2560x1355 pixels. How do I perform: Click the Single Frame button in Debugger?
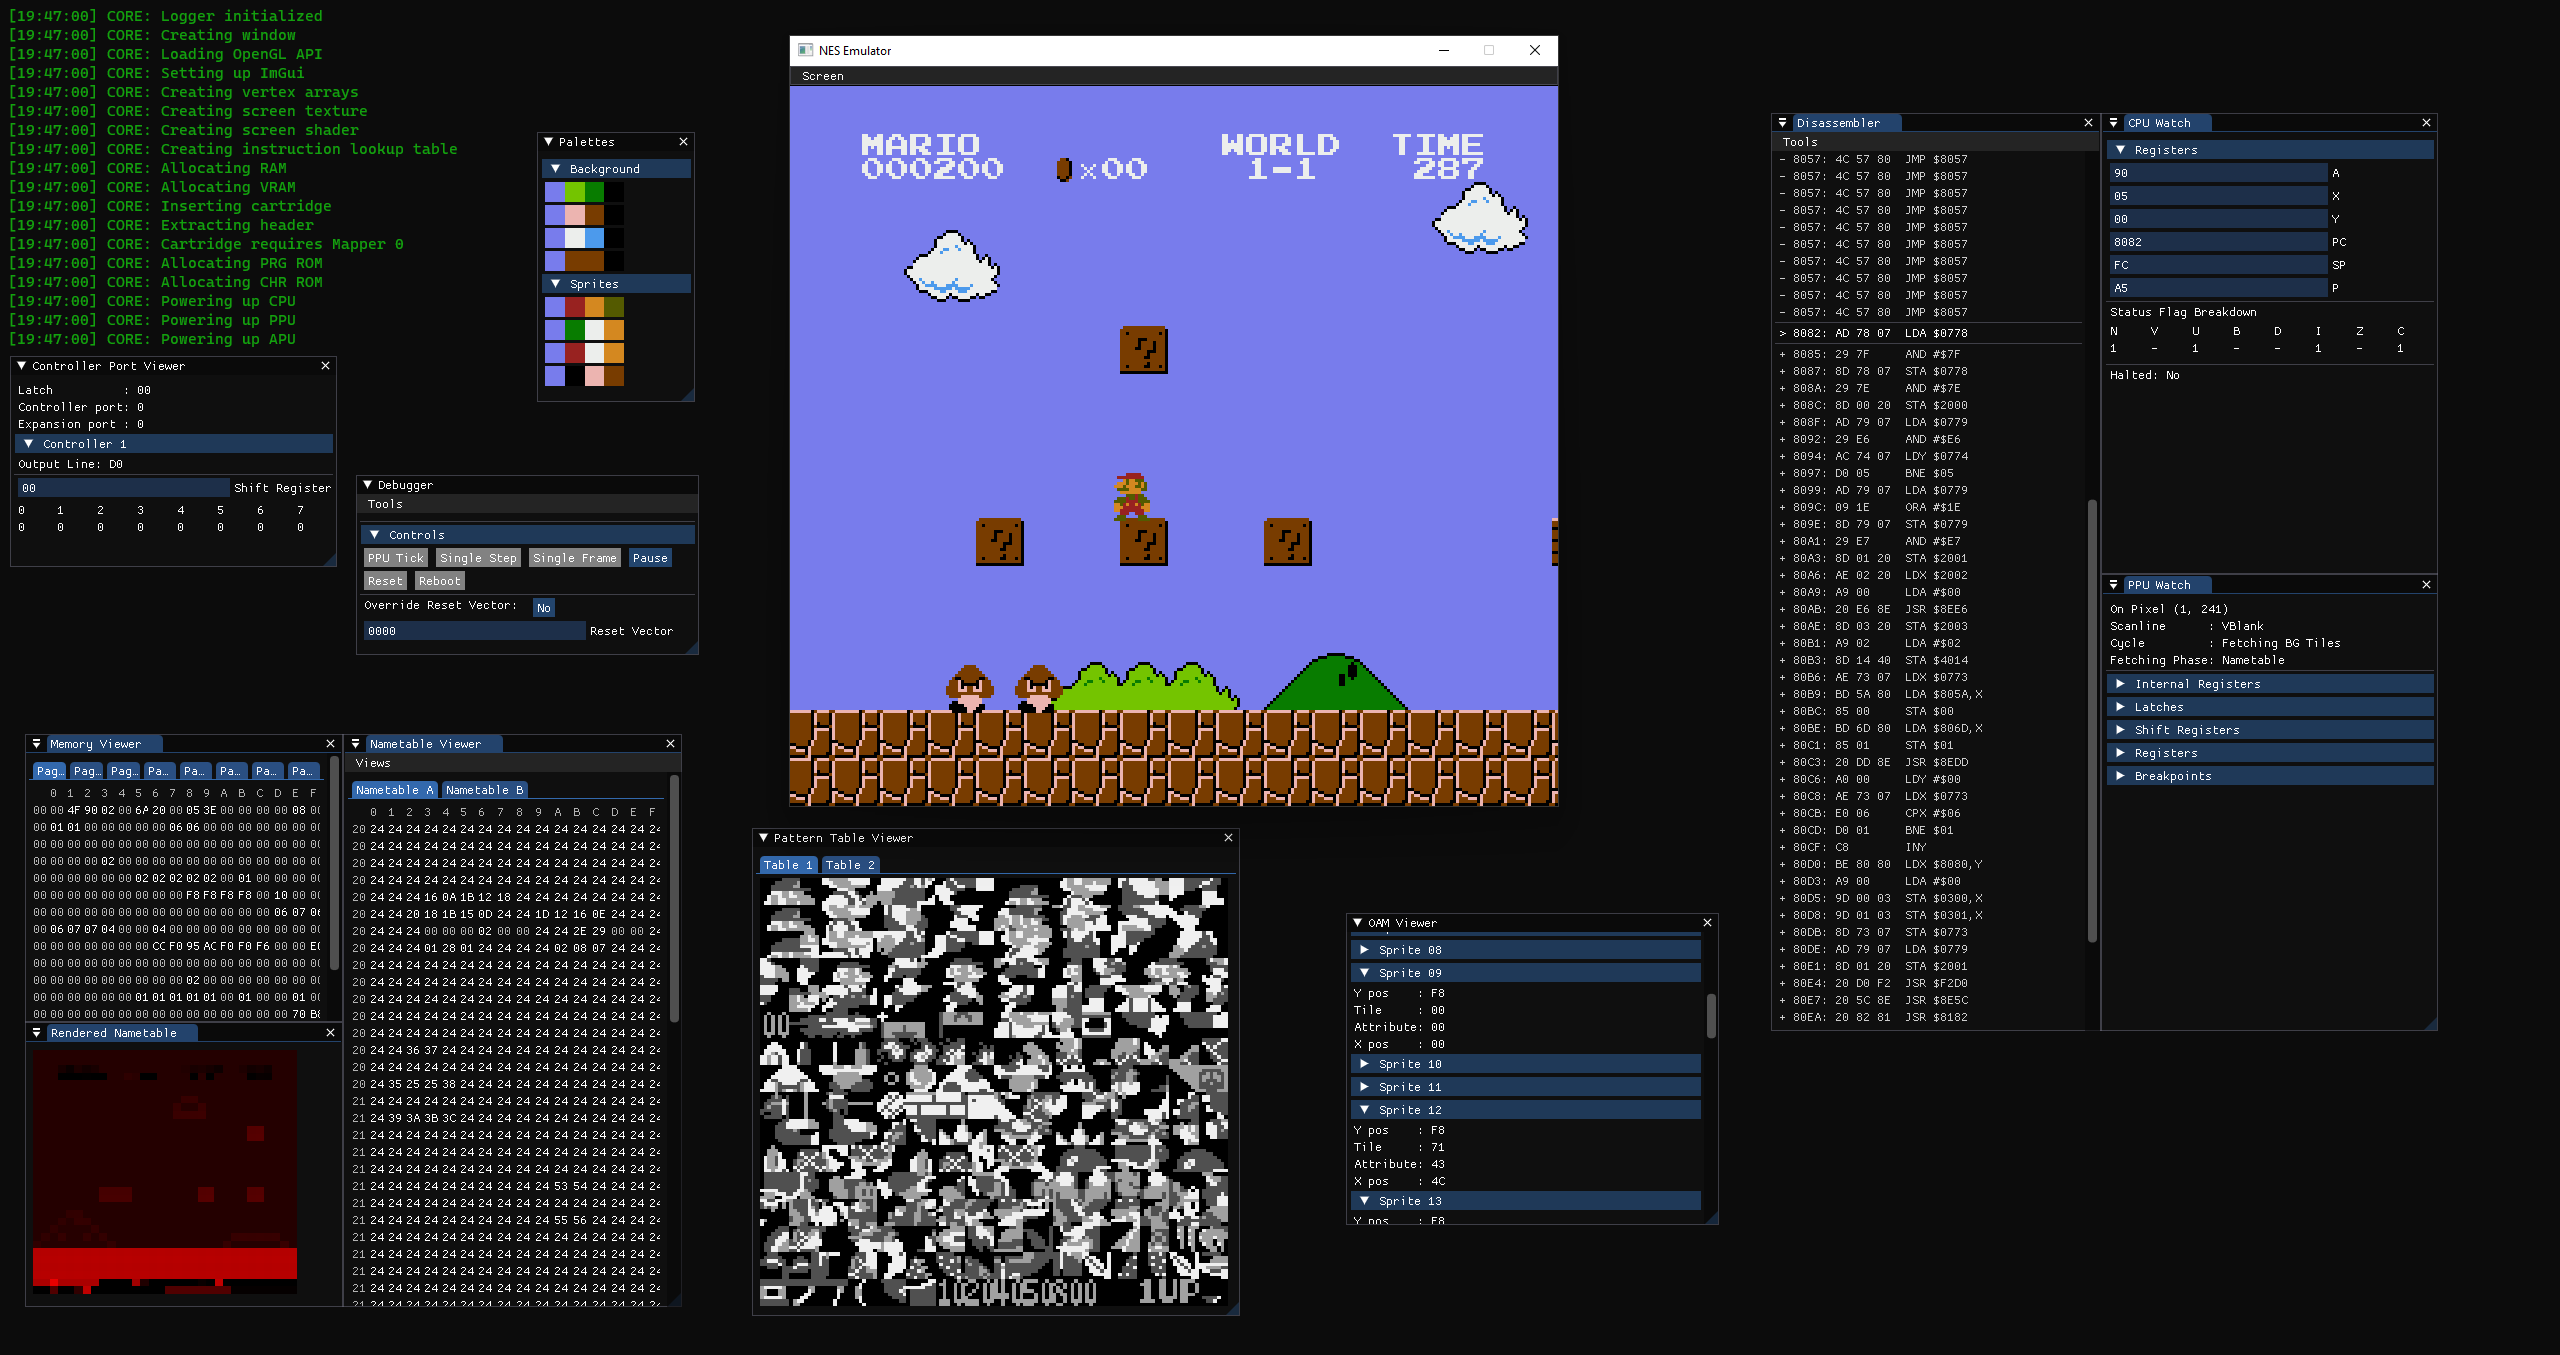[571, 557]
